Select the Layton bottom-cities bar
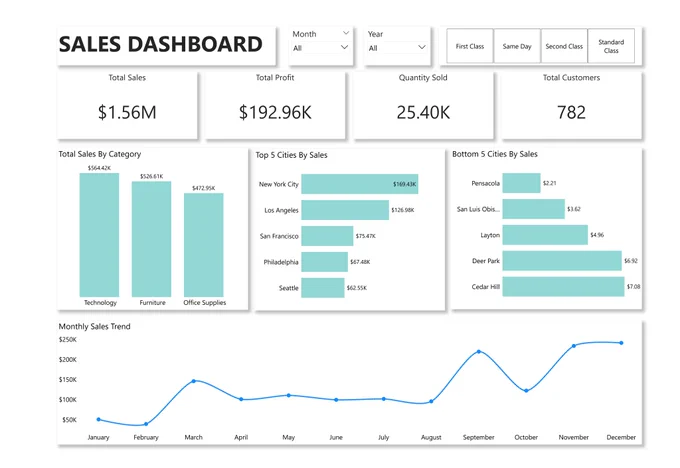 [x=546, y=235]
